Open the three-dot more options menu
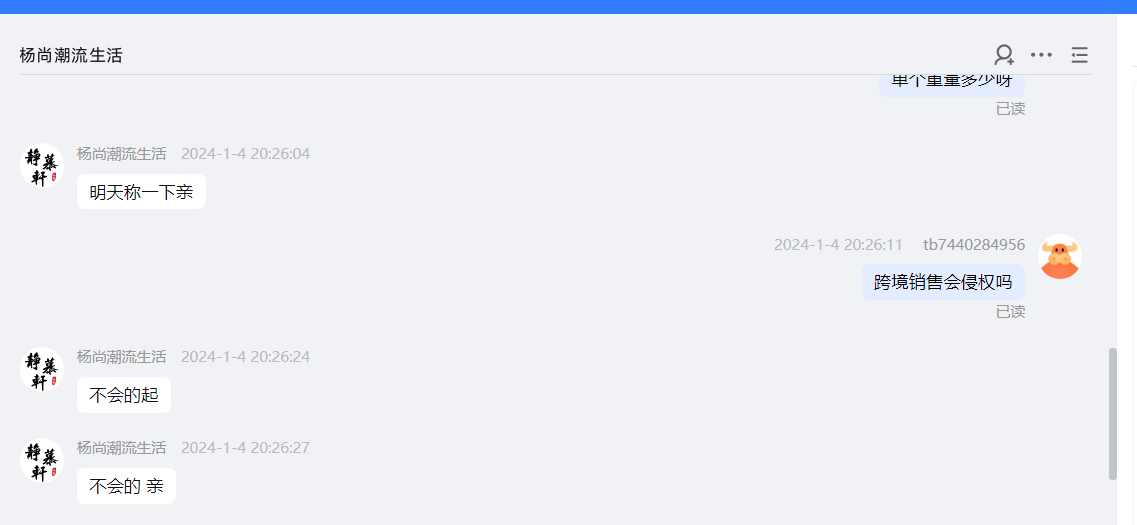 pos(1041,55)
